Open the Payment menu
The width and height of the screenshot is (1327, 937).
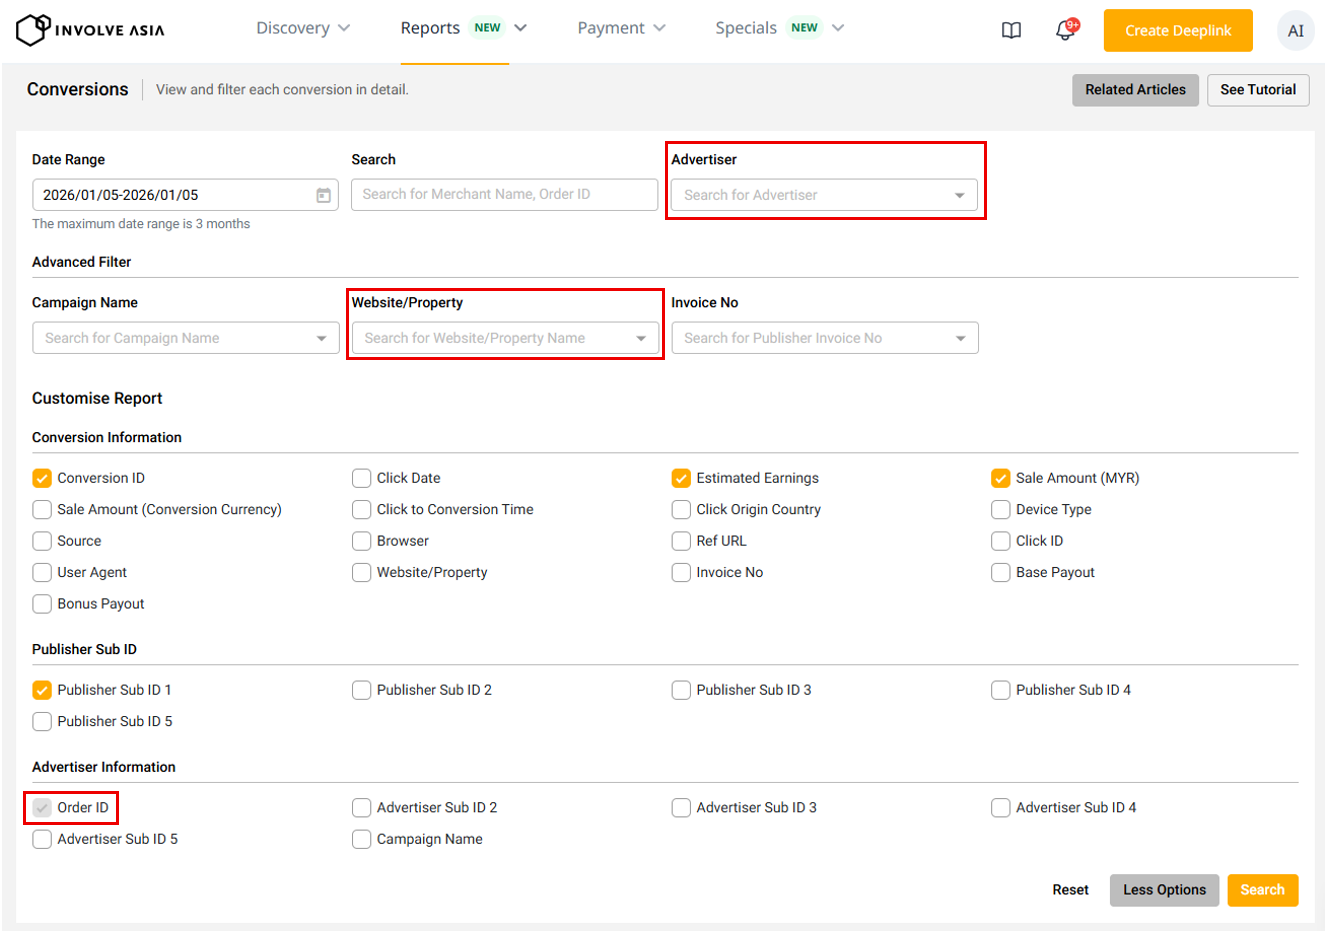620,28
